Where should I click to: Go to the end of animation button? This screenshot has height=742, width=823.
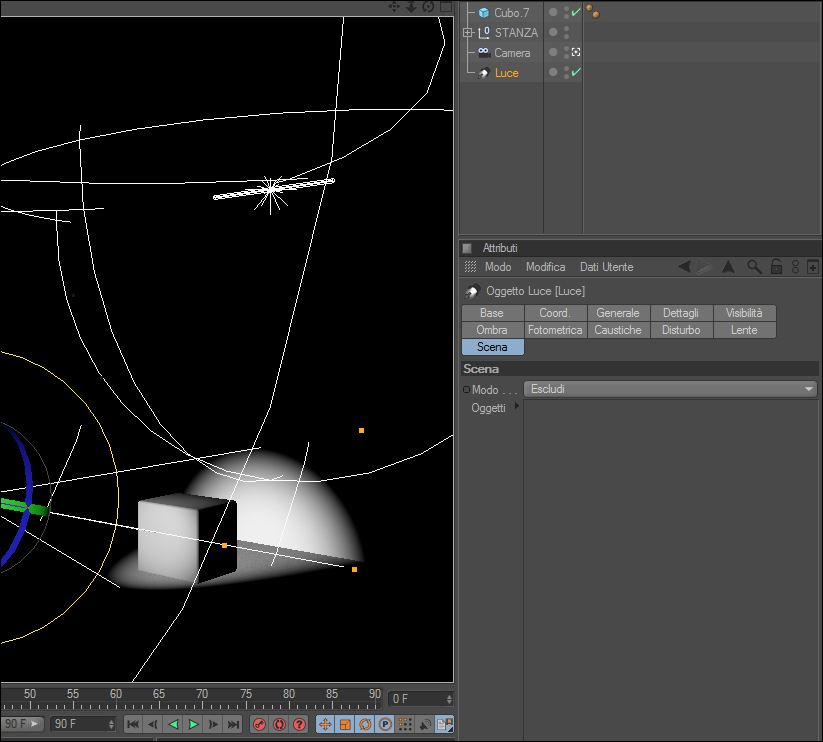pos(234,724)
